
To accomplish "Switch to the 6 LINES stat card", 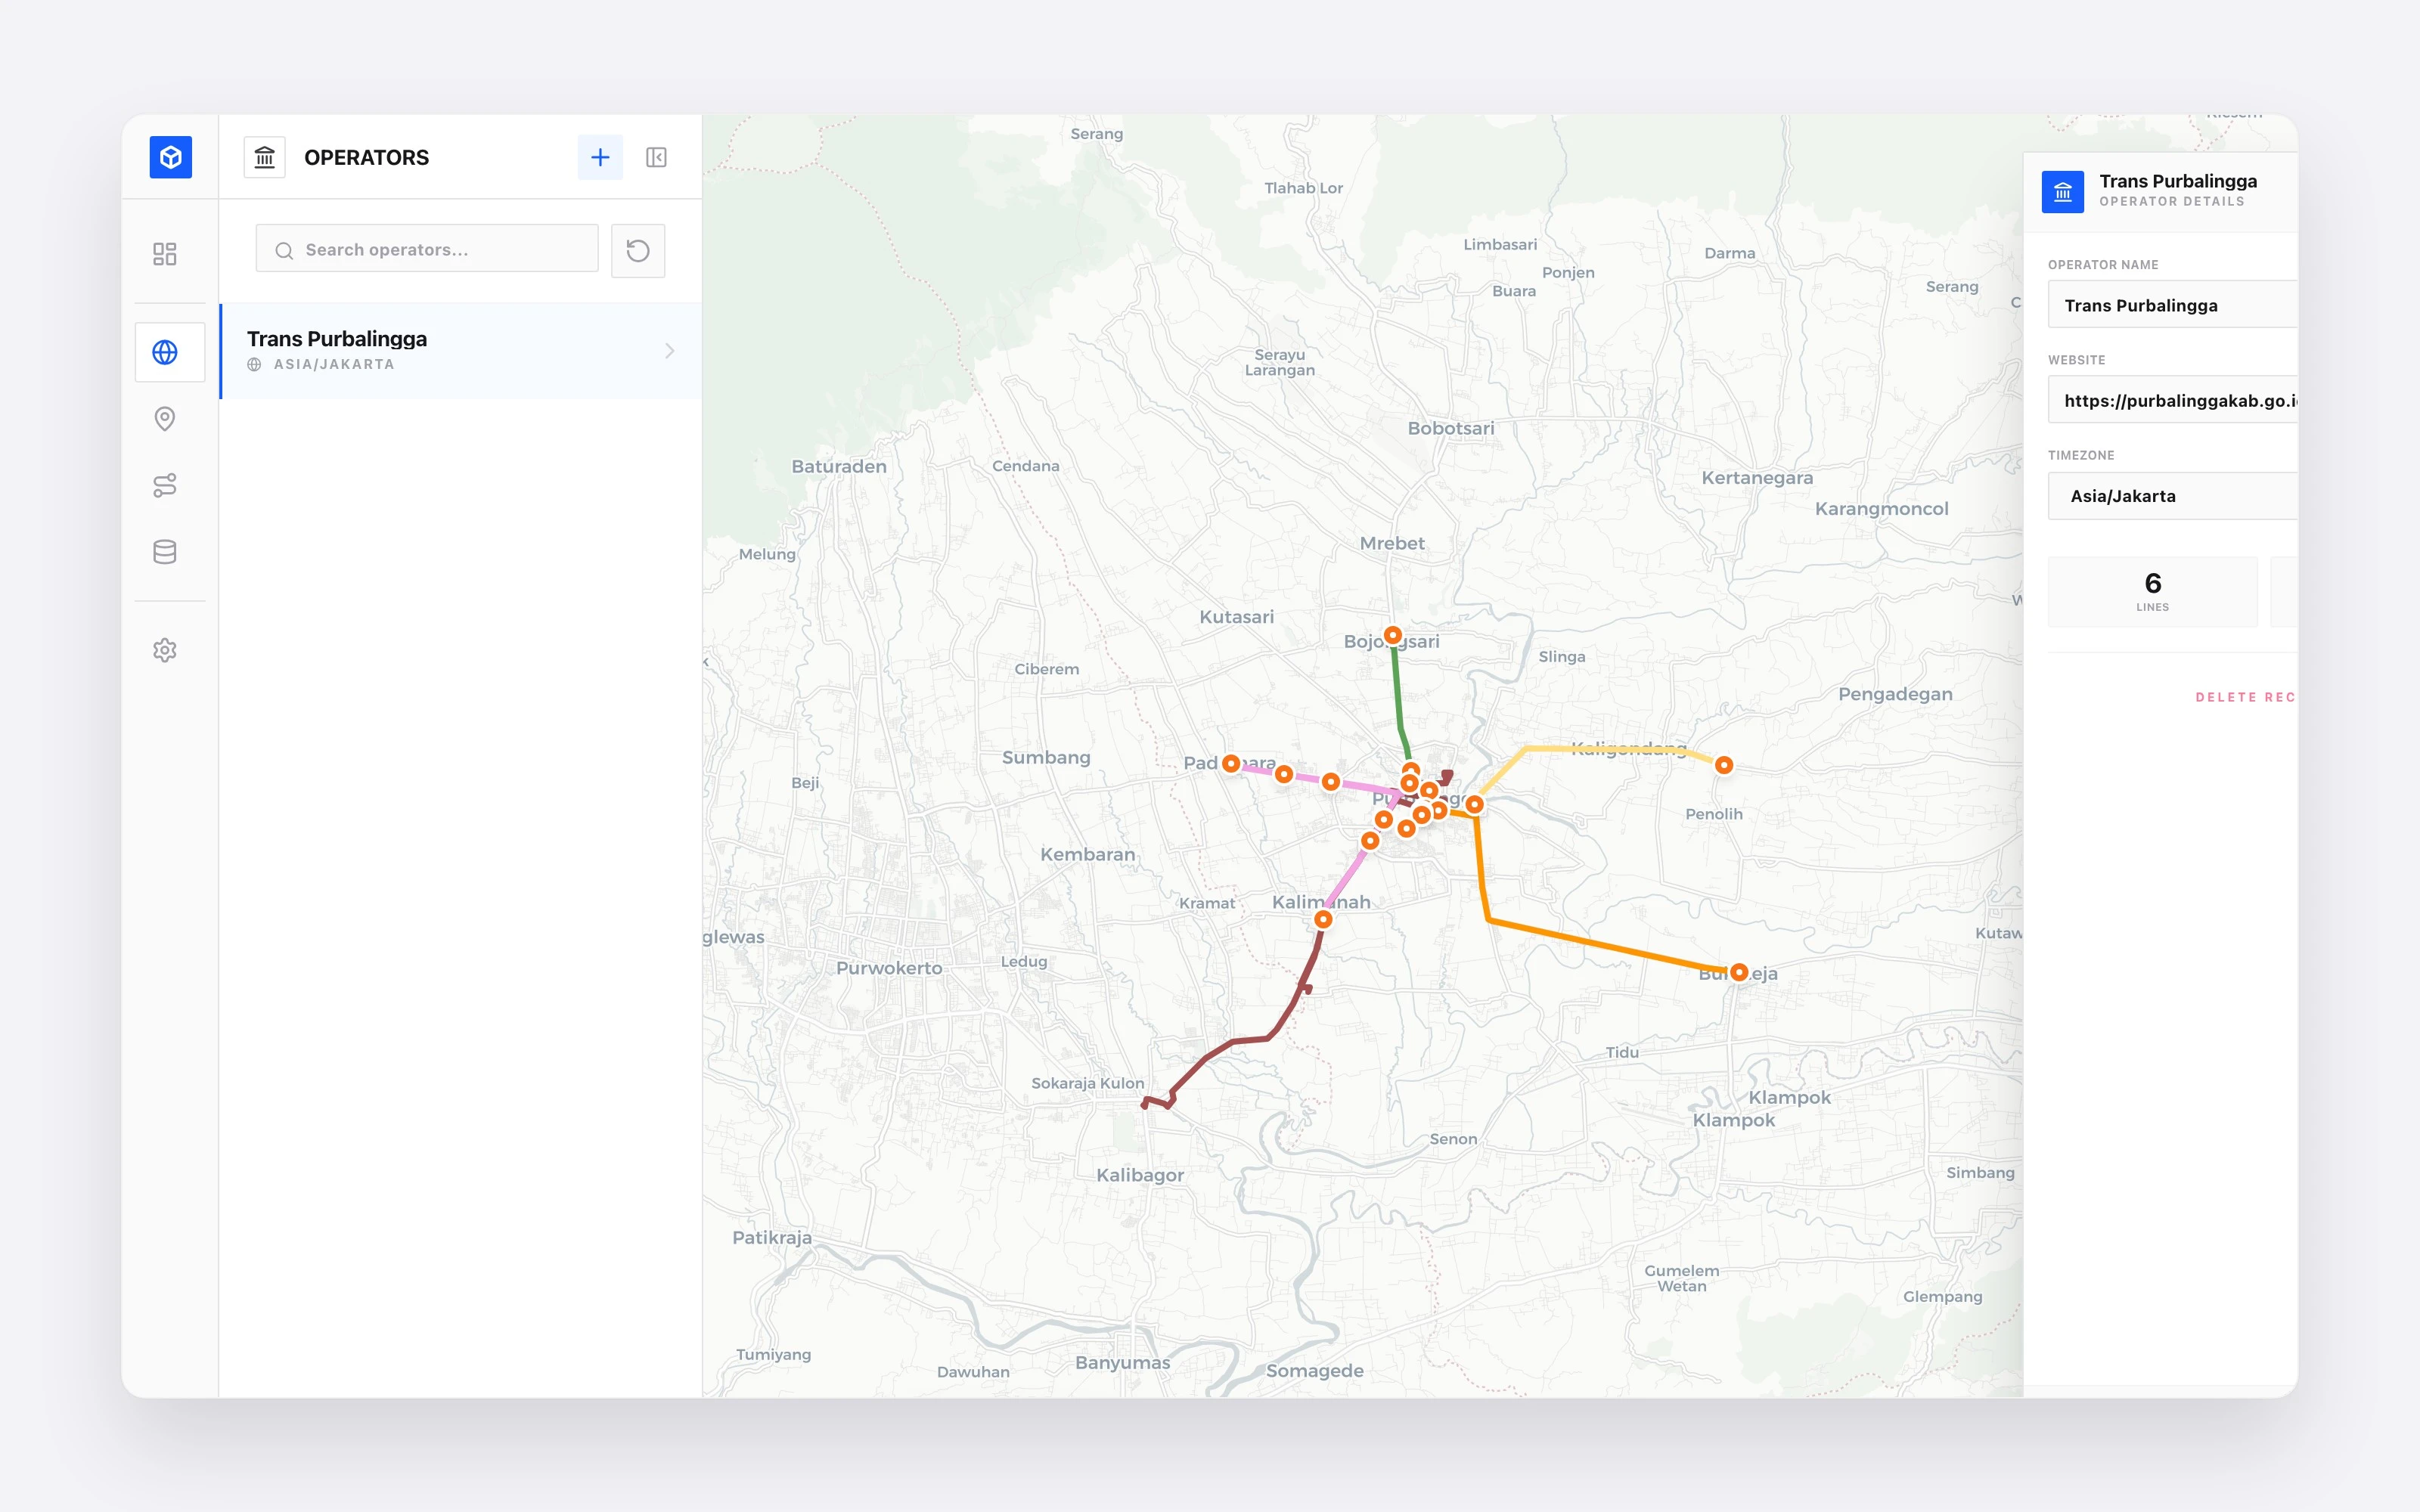I will click(x=2154, y=591).
